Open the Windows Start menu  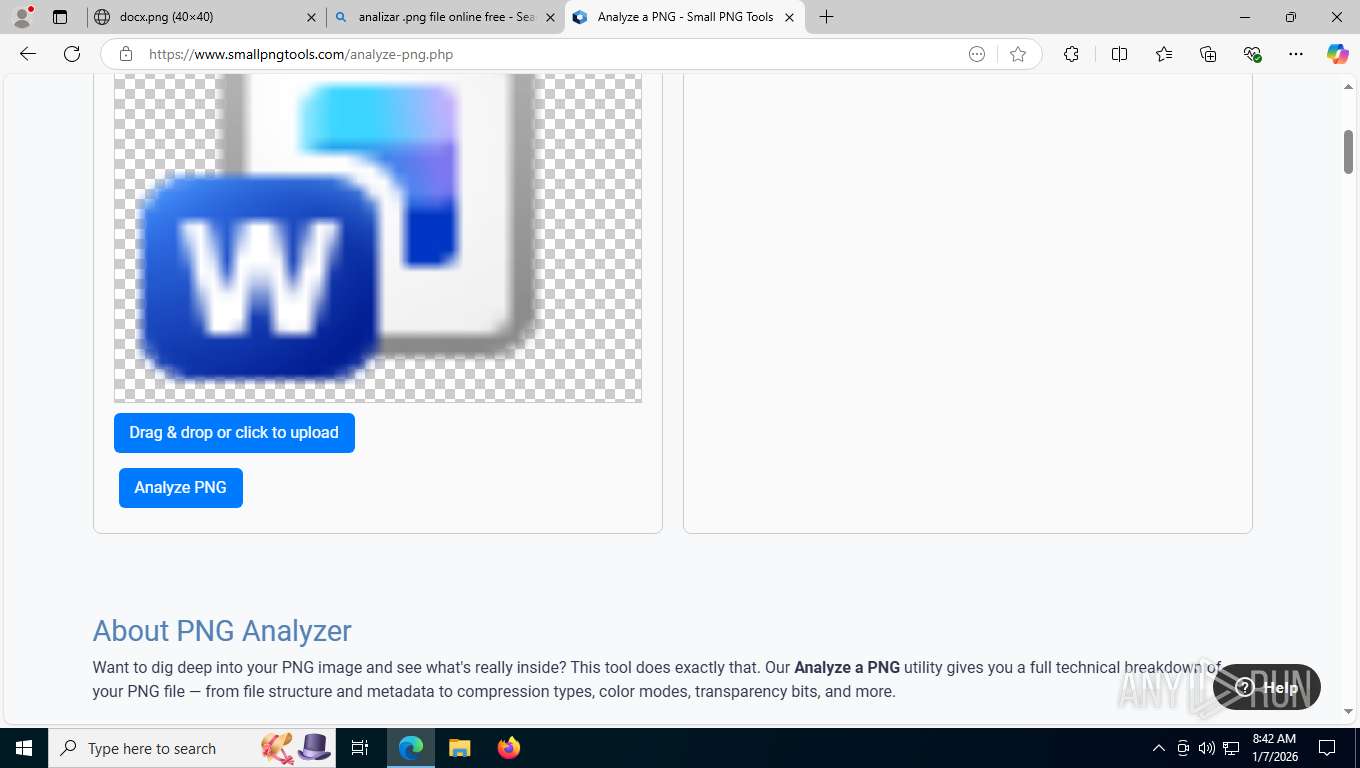tap(24, 748)
